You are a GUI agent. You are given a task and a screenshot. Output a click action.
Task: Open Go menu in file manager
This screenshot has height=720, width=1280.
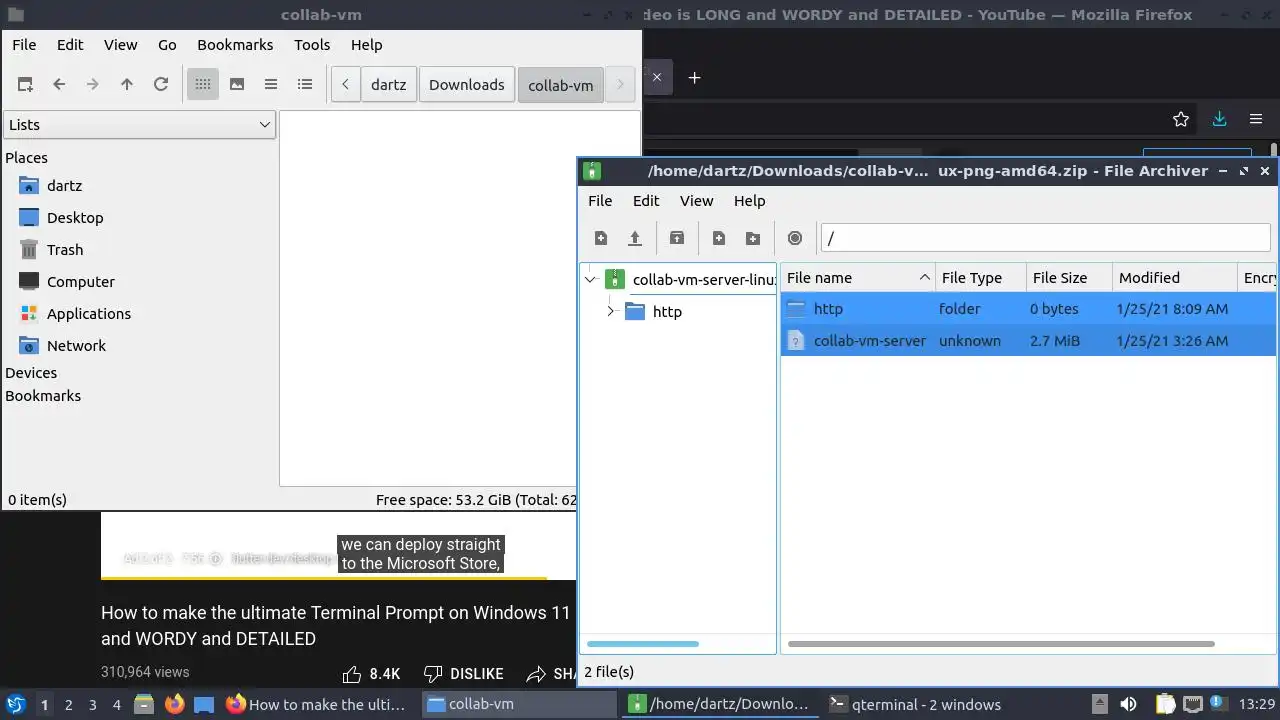(167, 45)
